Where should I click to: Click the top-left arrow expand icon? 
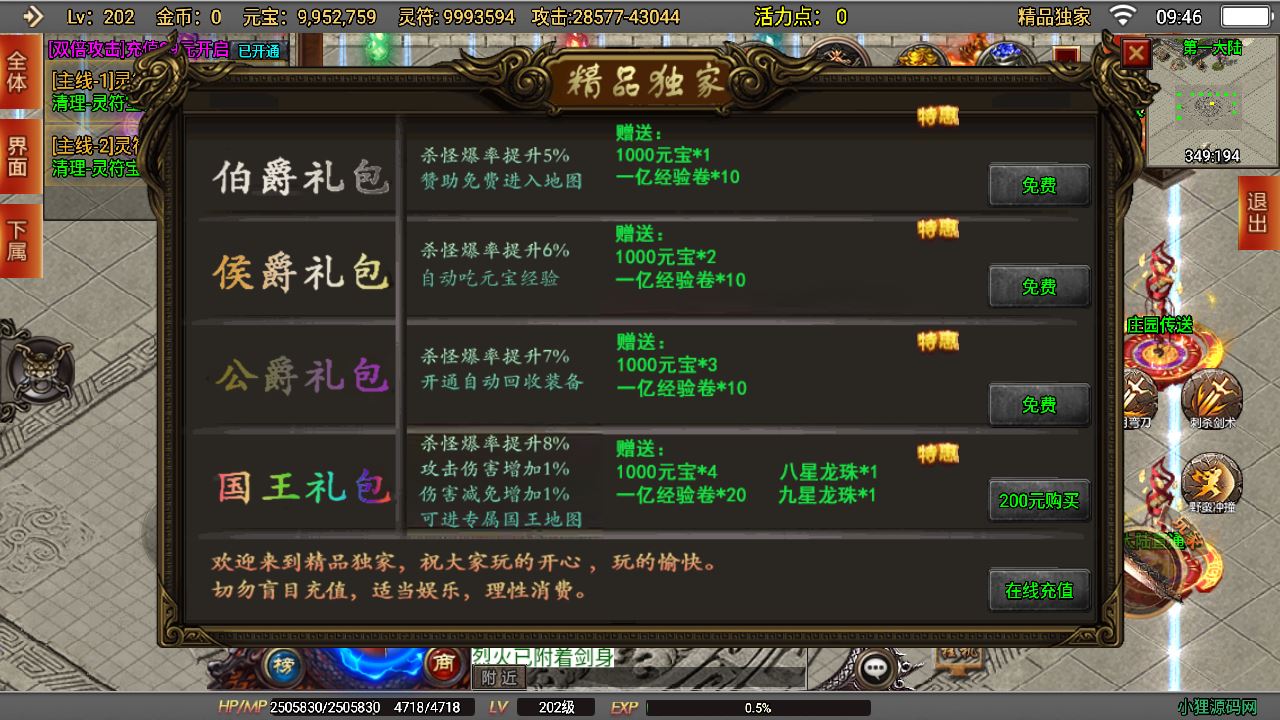pyautogui.click(x=32, y=16)
